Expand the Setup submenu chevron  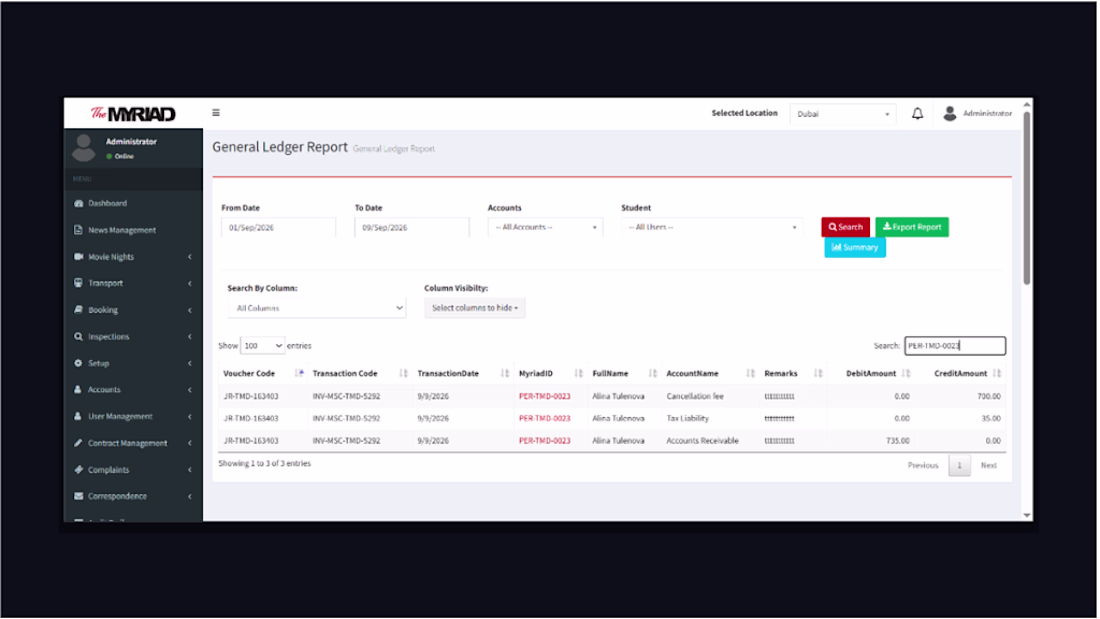(189, 363)
